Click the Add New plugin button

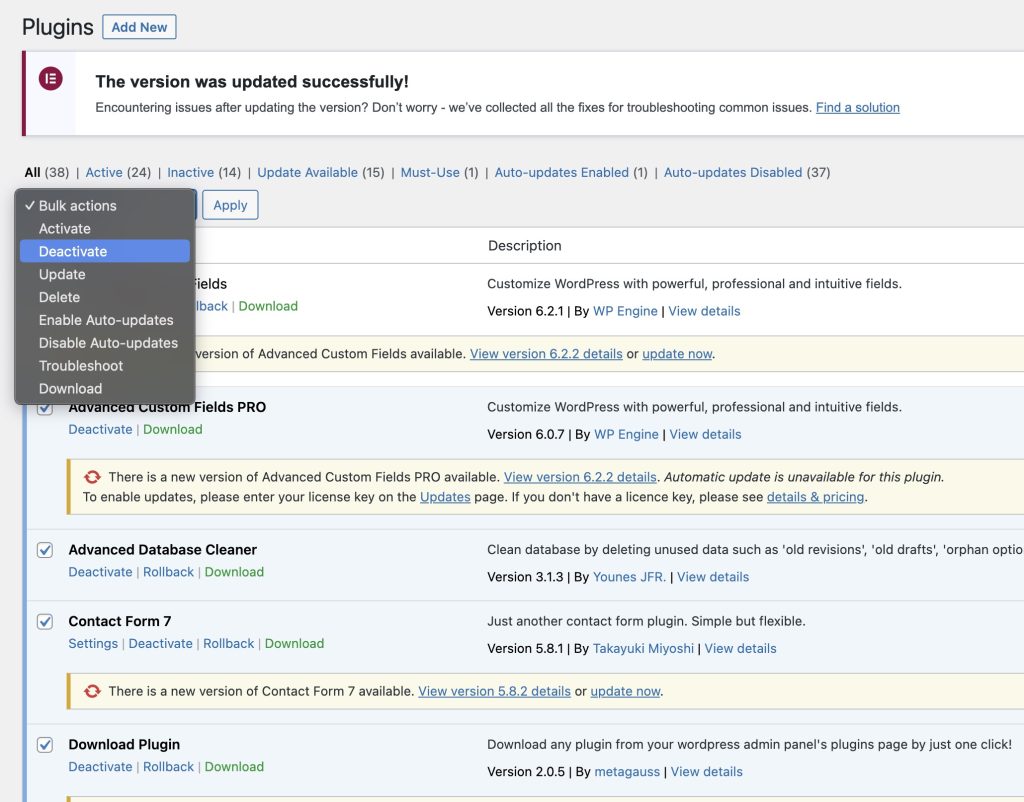pyautogui.click(x=139, y=27)
